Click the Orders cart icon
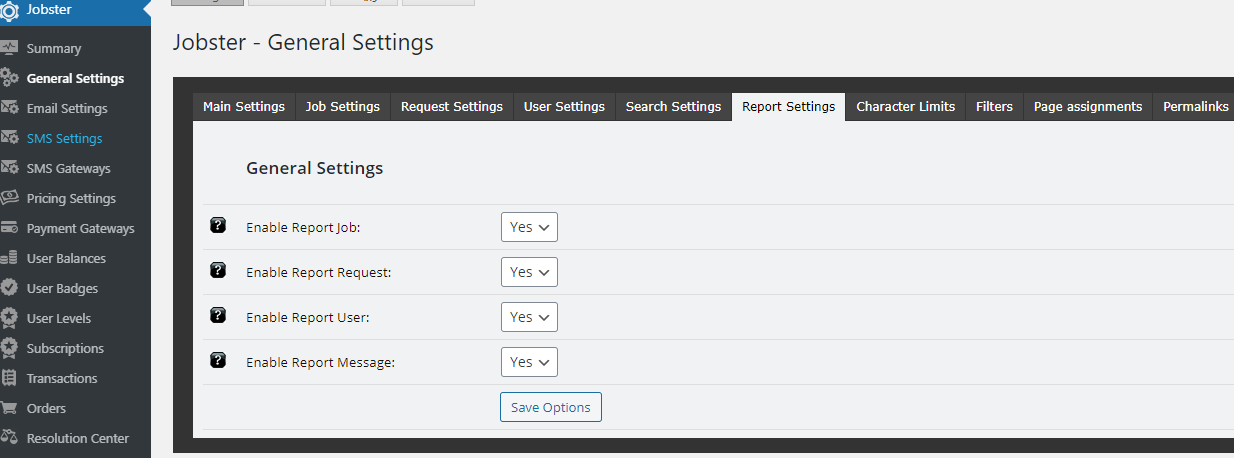This screenshot has height=458, width=1234. coord(9,408)
